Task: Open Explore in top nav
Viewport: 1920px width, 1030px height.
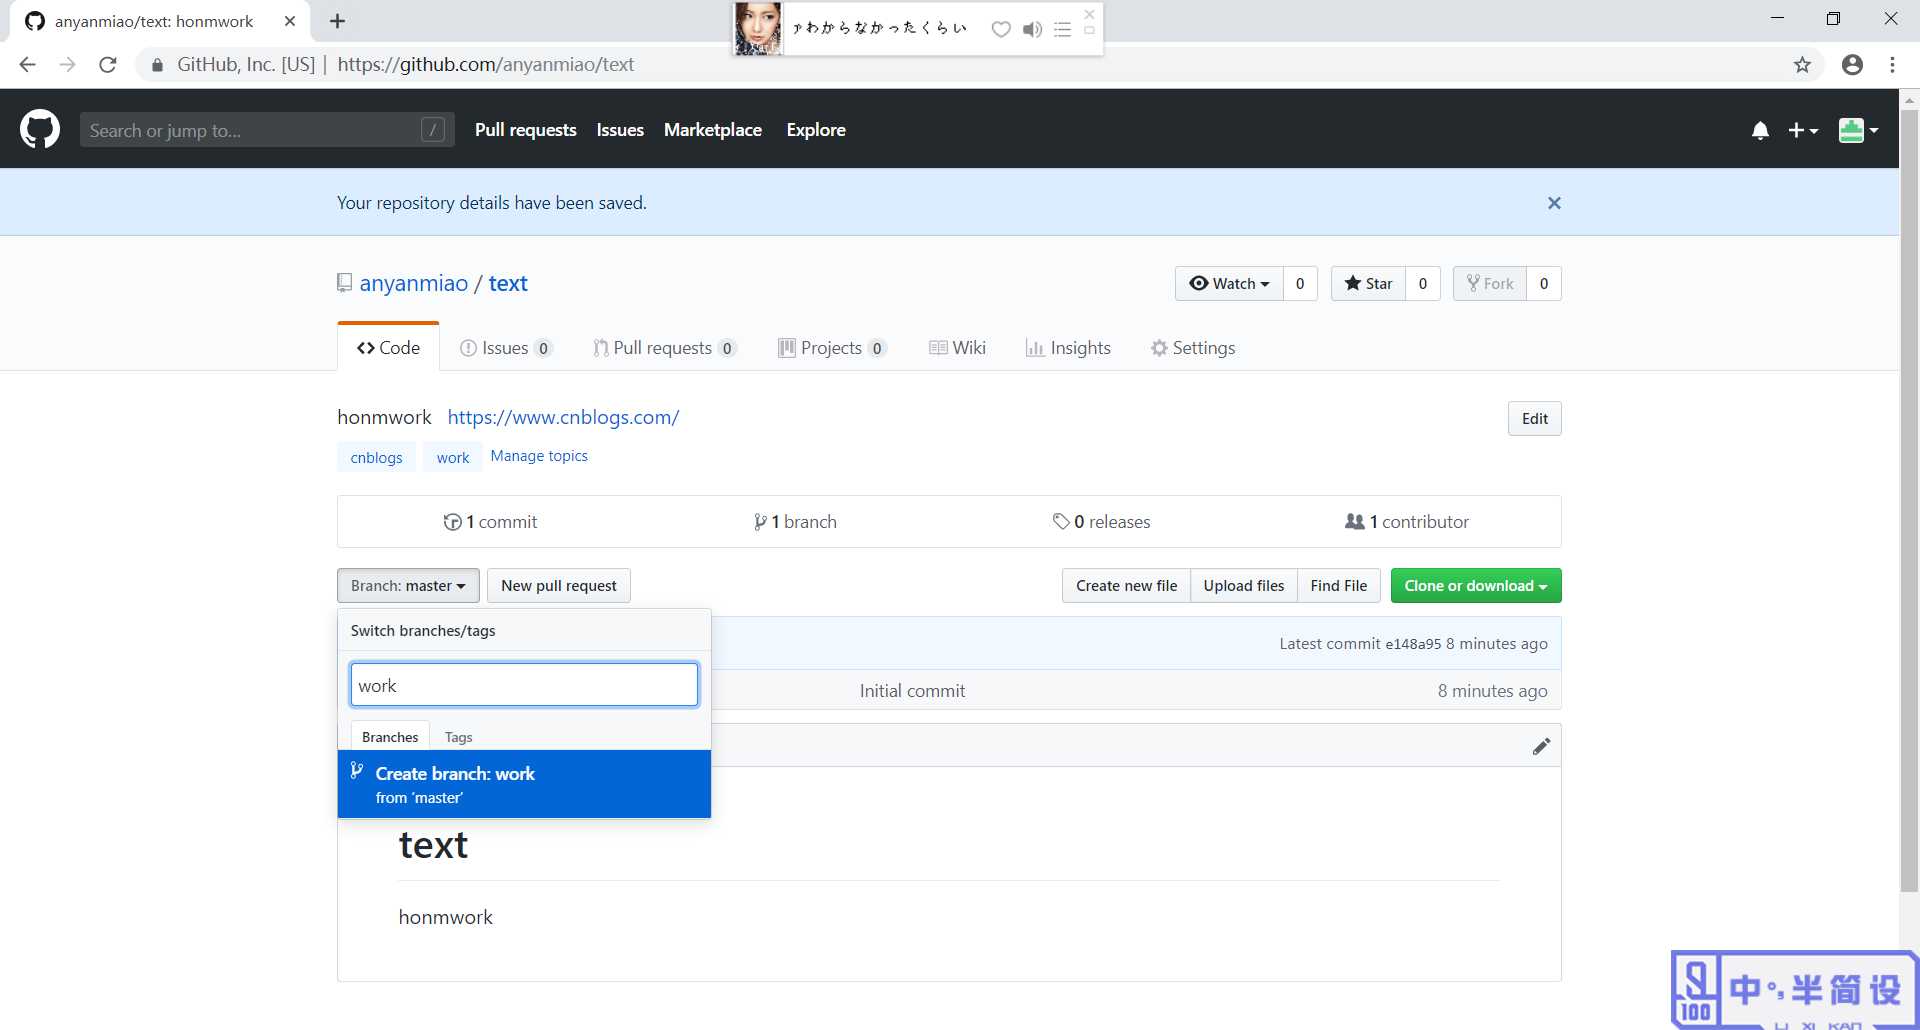Action: 816,130
